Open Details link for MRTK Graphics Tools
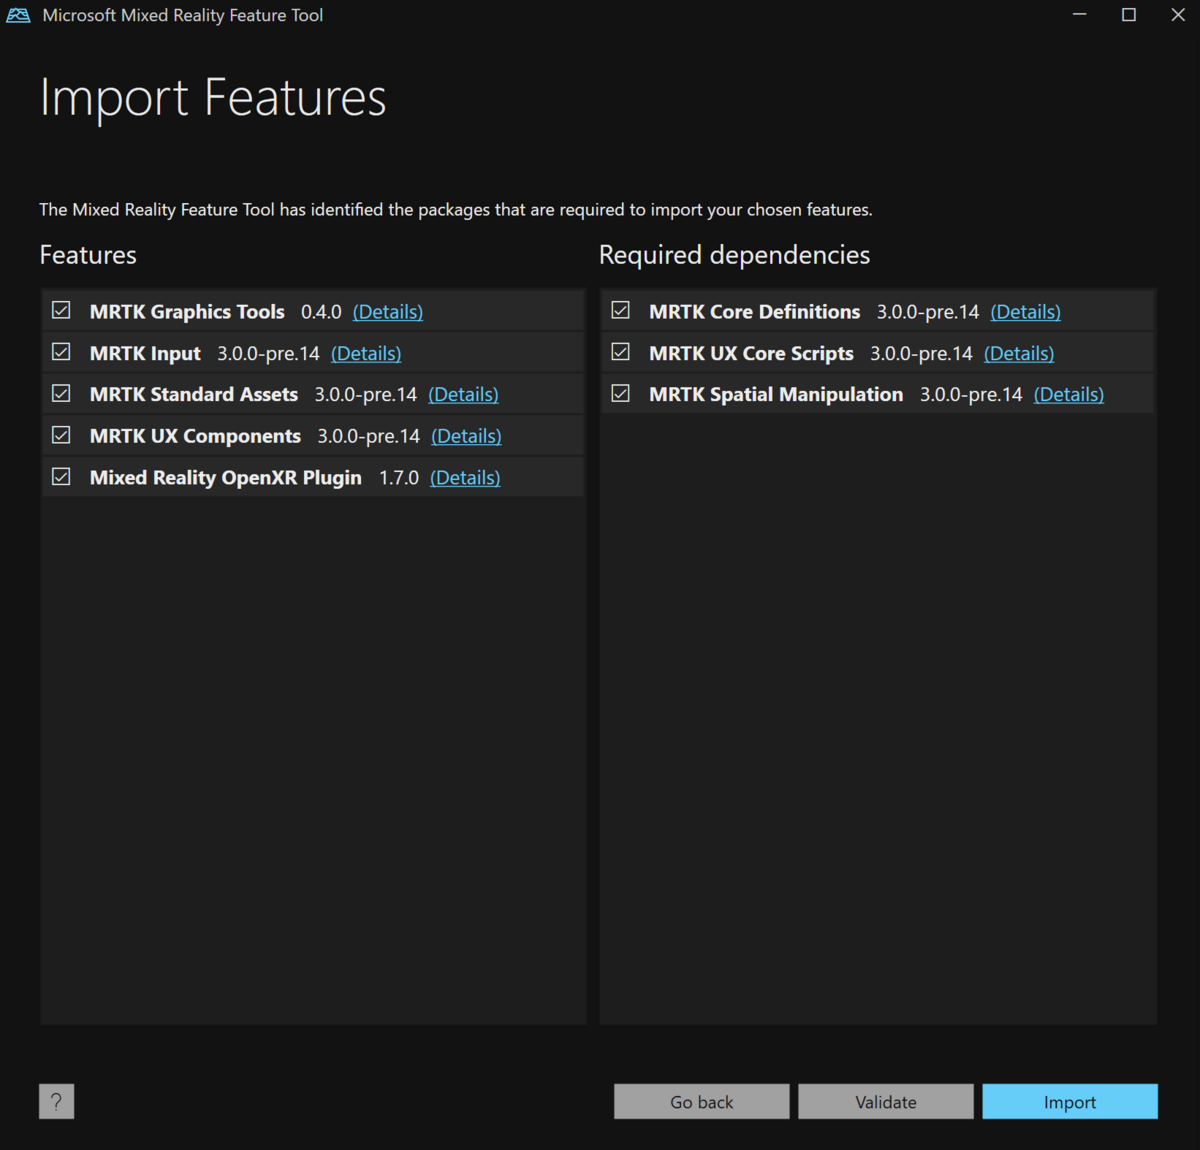Image resolution: width=1200 pixels, height=1150 pixels. (x=388, y=312)
